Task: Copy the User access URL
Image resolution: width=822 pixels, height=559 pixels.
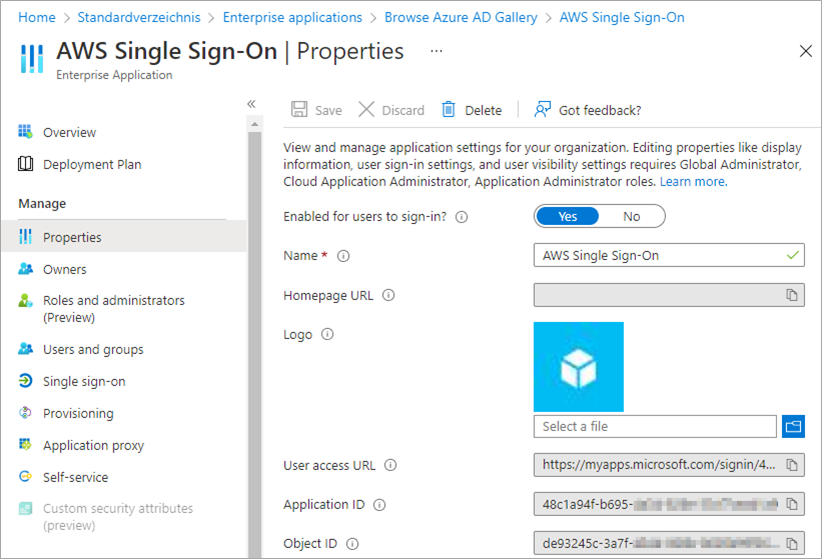Action: (791, 465)
